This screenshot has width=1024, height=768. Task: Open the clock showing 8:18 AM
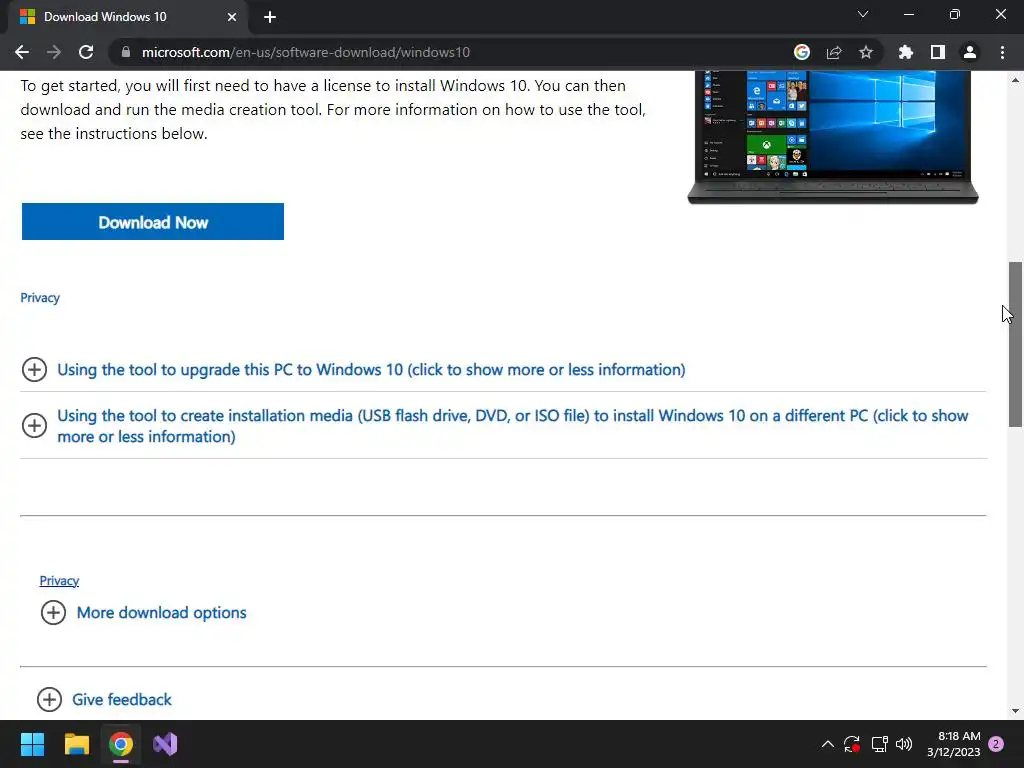[x=953, y=744]
